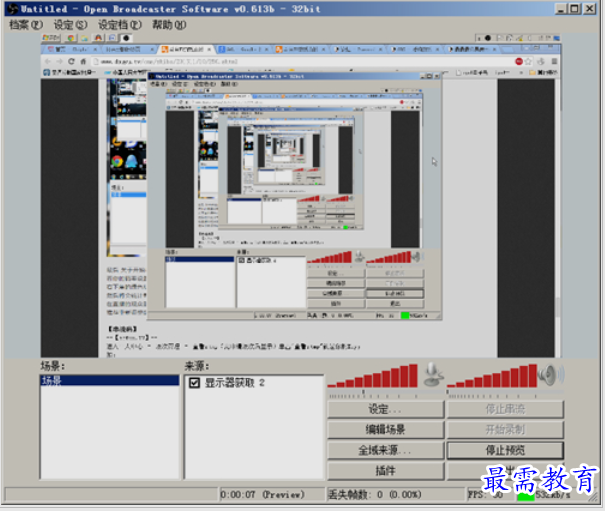Click the 丢失帧数: 0 (0.00%) status

click(x=374, y=494)
